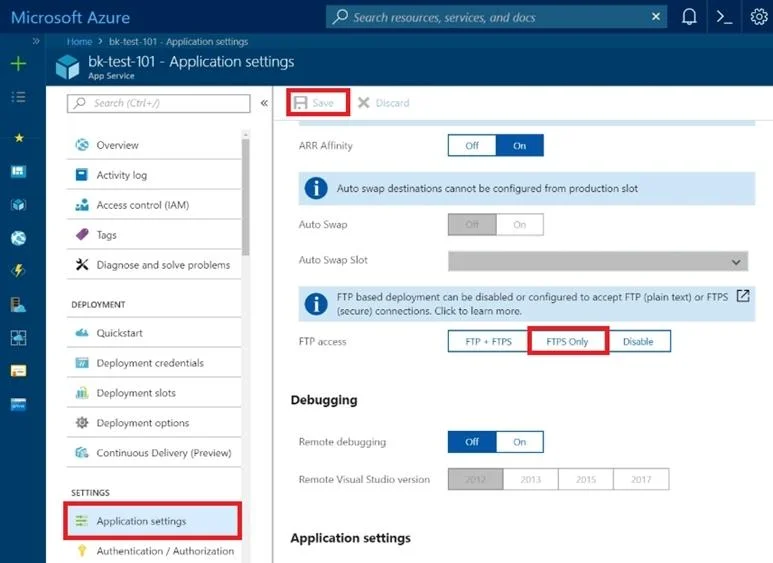Turn Remote debugging Off
773x563 pixels.
[472, 442]
